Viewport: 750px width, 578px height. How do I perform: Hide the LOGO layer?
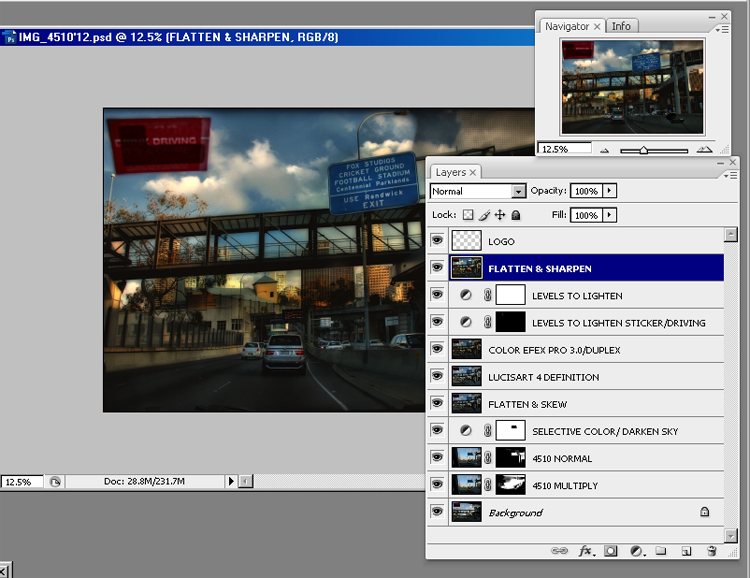point(437,240)
